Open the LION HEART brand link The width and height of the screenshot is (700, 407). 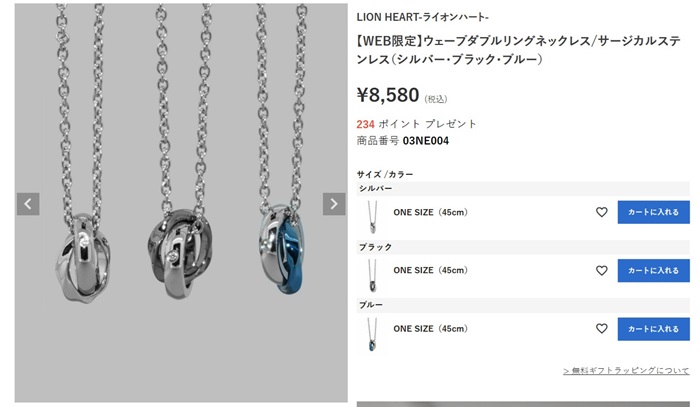click(422, 17)
